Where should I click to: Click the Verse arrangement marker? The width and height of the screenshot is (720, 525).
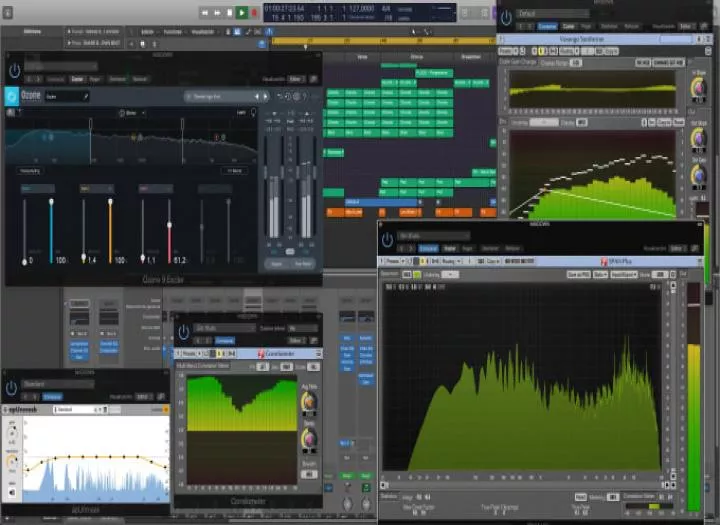tap(362, 57)
